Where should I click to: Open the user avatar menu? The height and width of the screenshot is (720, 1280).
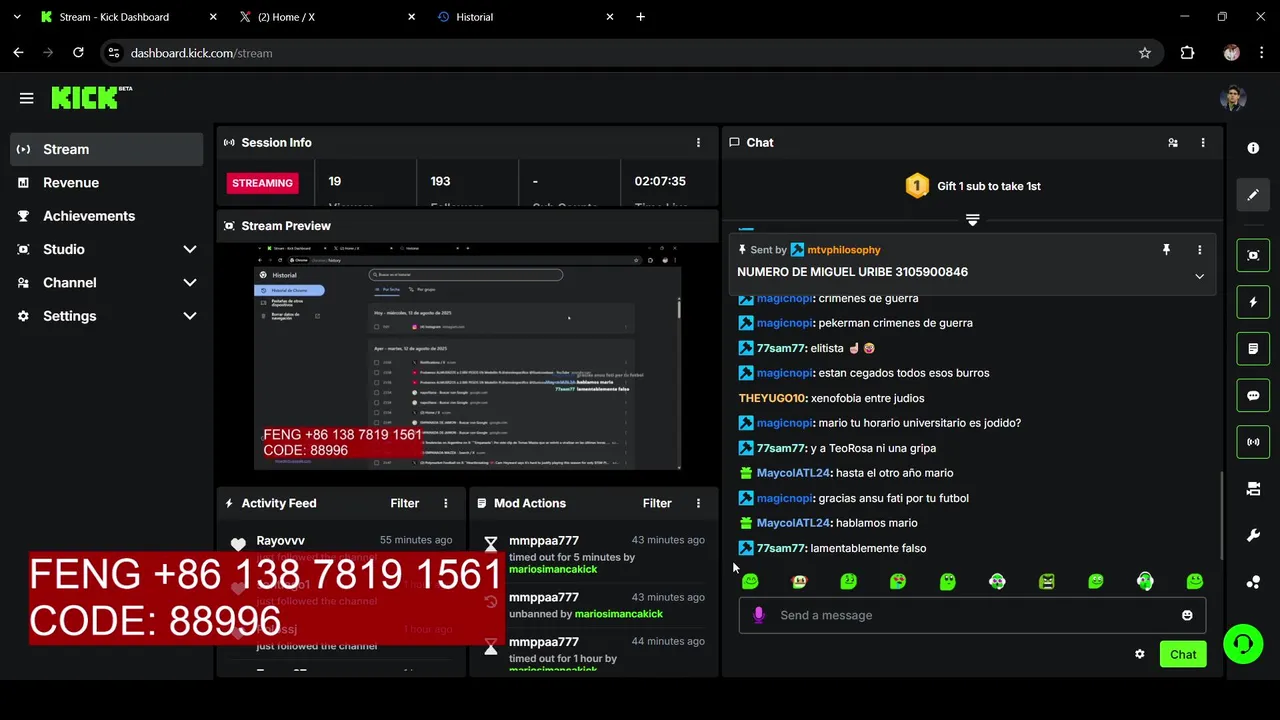(1233, 98)
